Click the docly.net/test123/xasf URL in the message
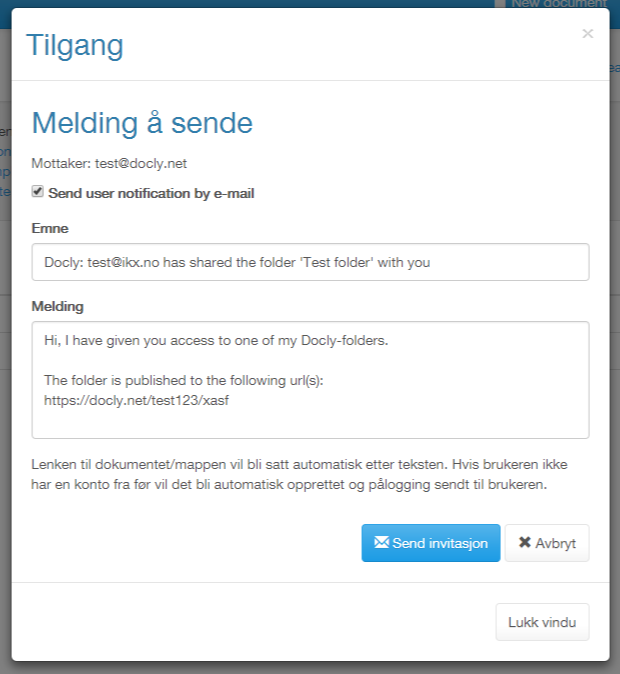Screen dimensions: 620x674 (x=136, y=401)
